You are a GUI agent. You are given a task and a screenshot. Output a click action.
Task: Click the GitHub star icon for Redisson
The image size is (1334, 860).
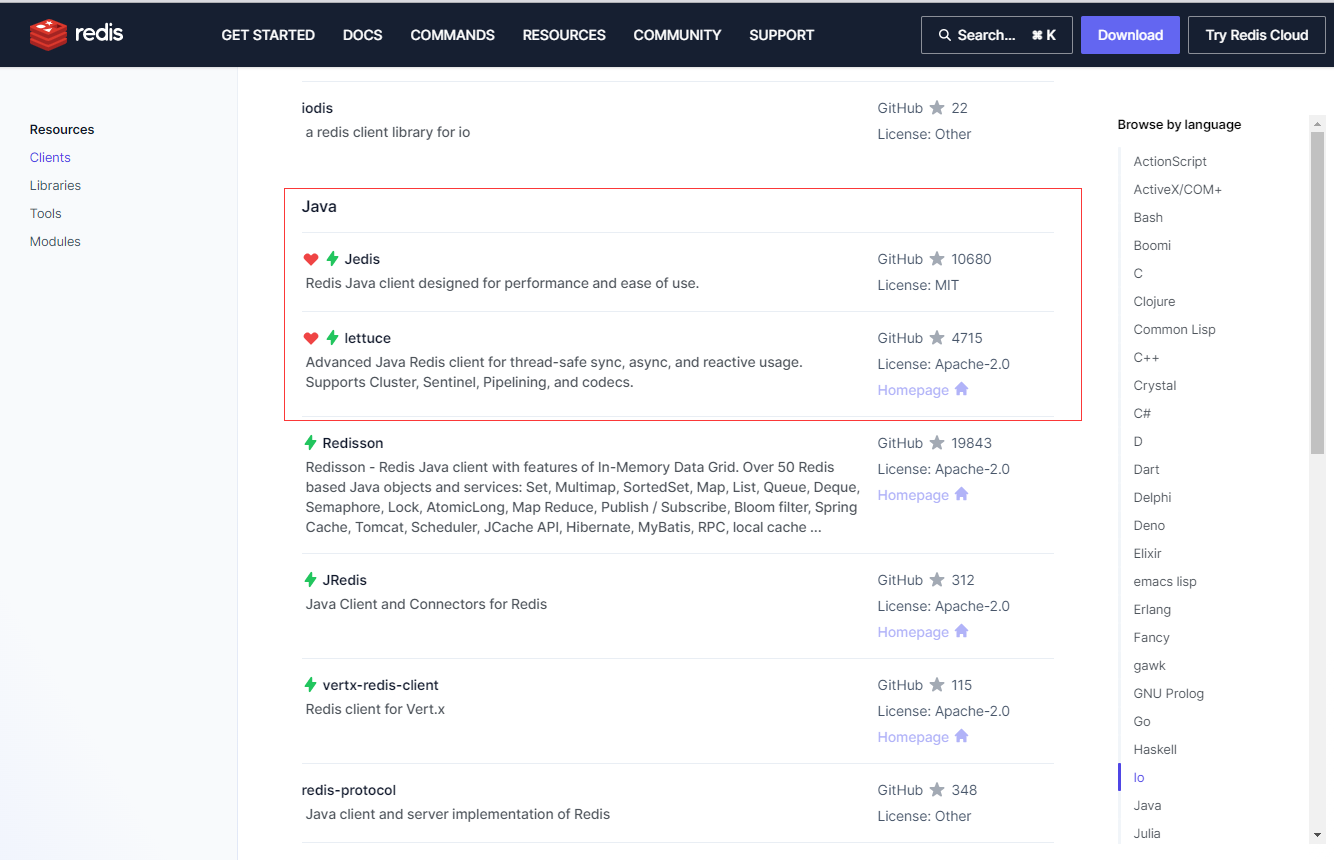(937, 443)
